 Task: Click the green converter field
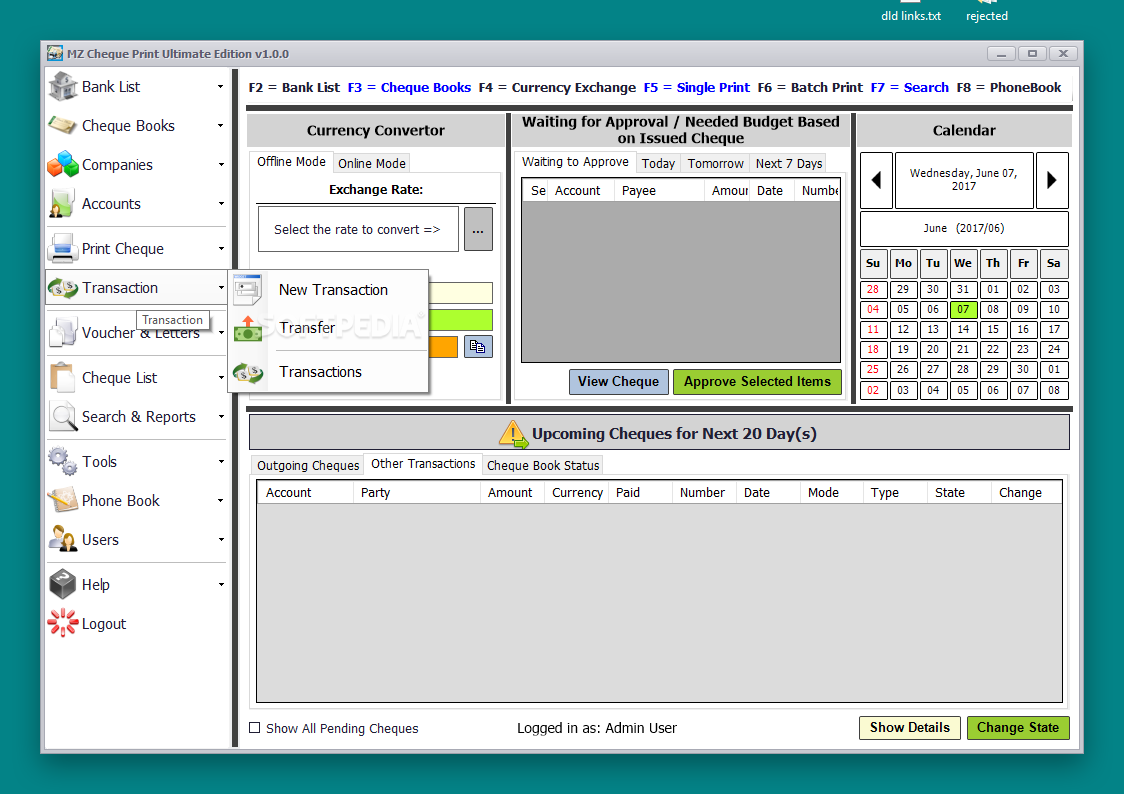[x=460, y=320]
